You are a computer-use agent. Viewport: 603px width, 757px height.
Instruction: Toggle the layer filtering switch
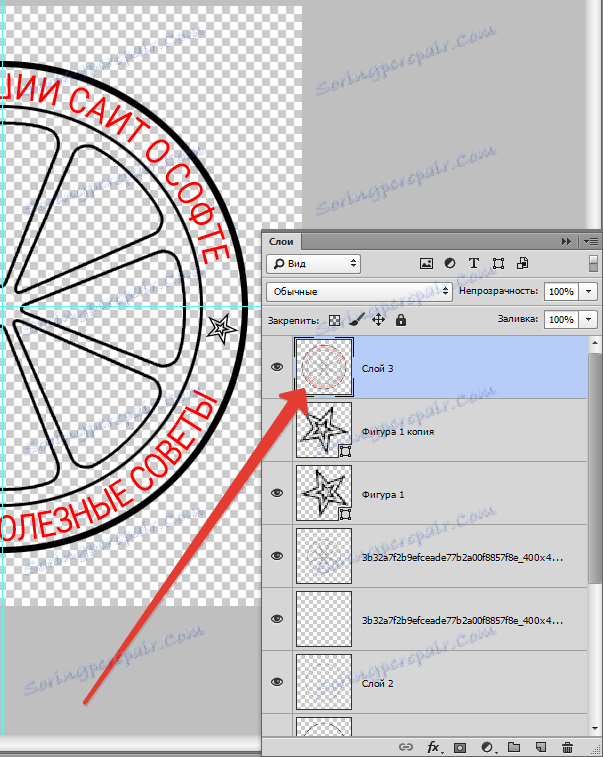(x=593, y=264)
